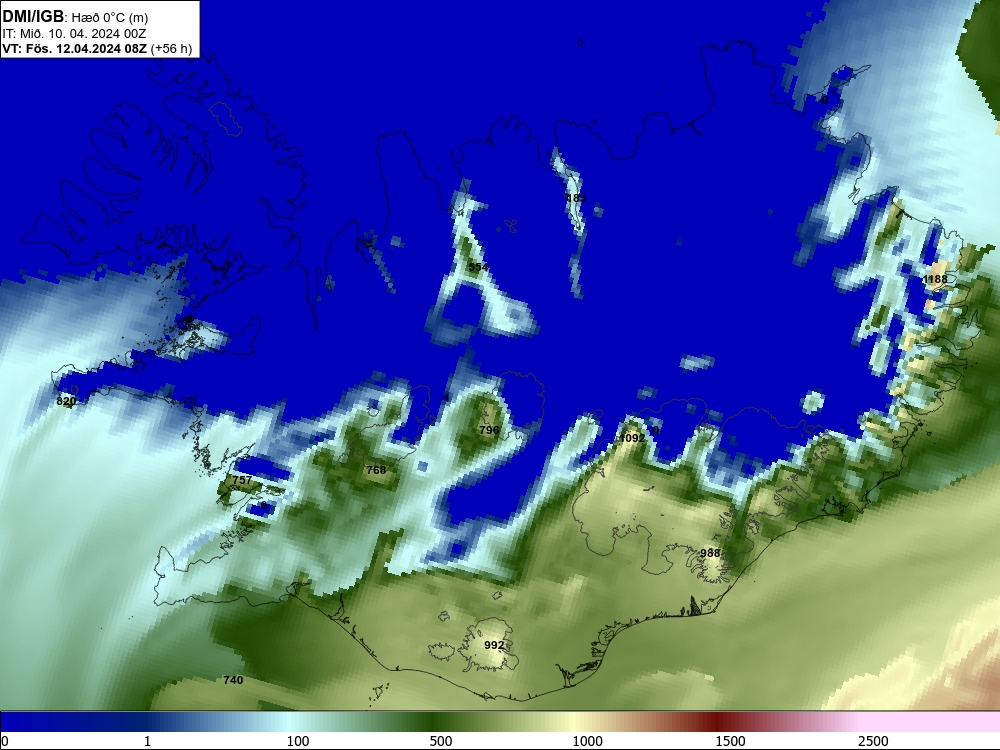Click the map value 1188

coord(935,279)
